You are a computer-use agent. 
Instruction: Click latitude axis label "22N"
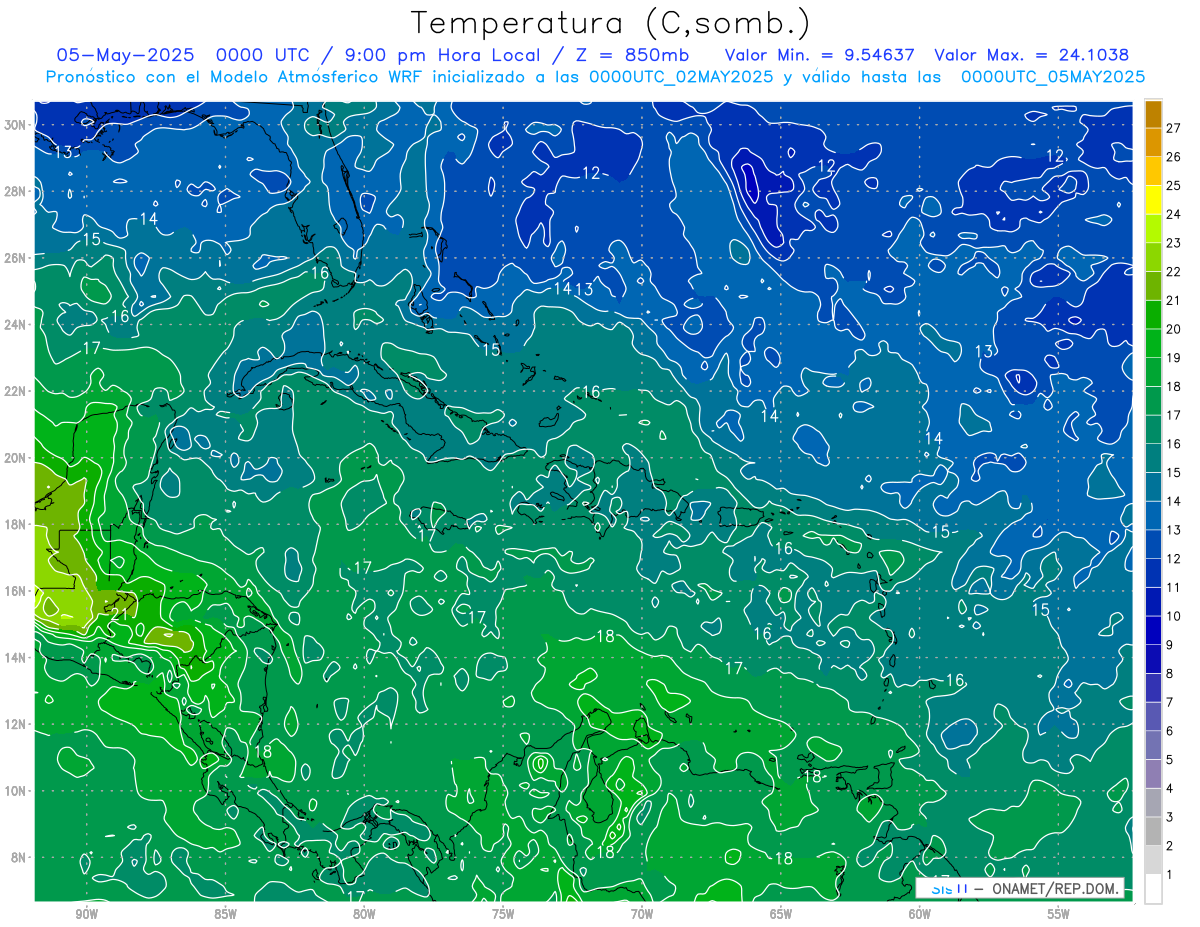point(14,391)
